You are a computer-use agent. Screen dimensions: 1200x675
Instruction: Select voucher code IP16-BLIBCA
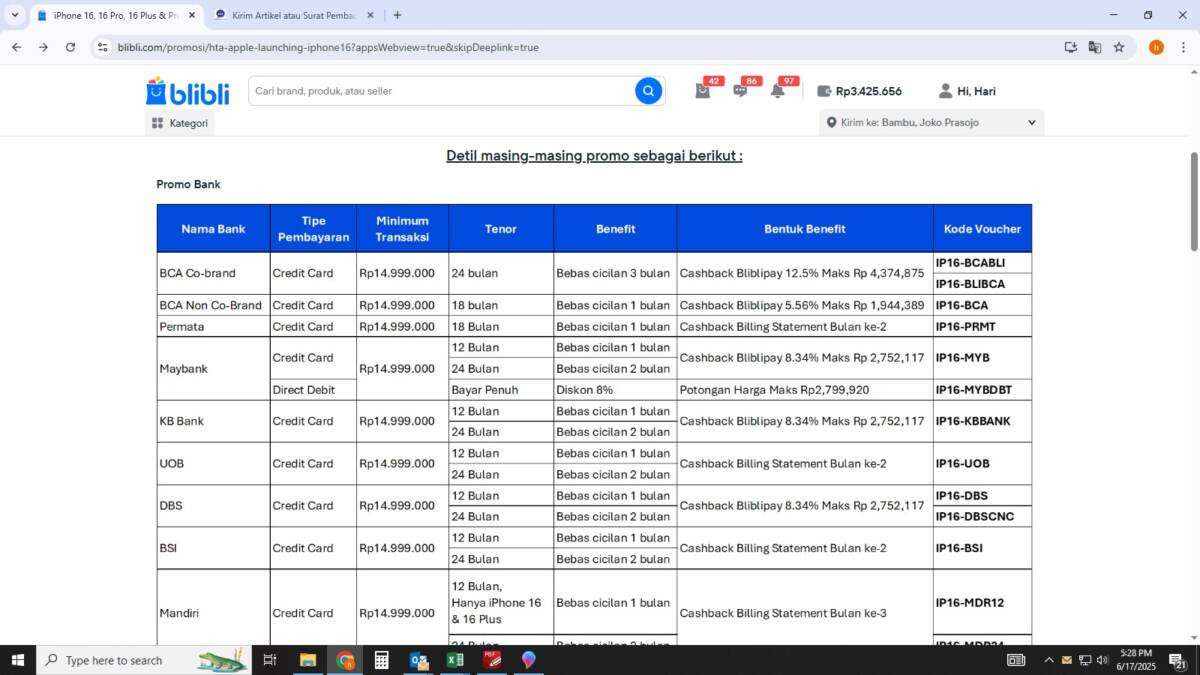coord(970,284)
